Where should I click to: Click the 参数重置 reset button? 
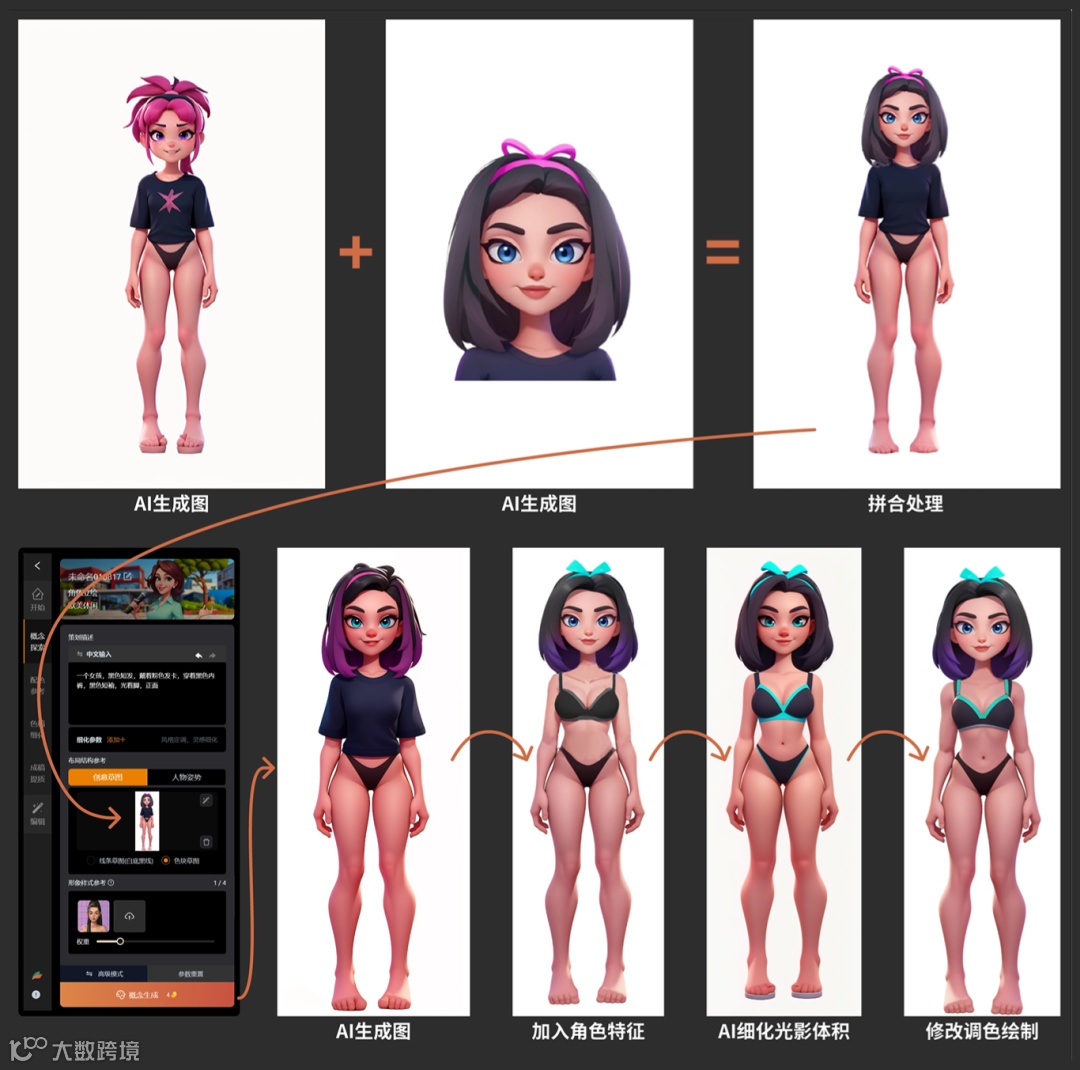(x=191, y=974)
